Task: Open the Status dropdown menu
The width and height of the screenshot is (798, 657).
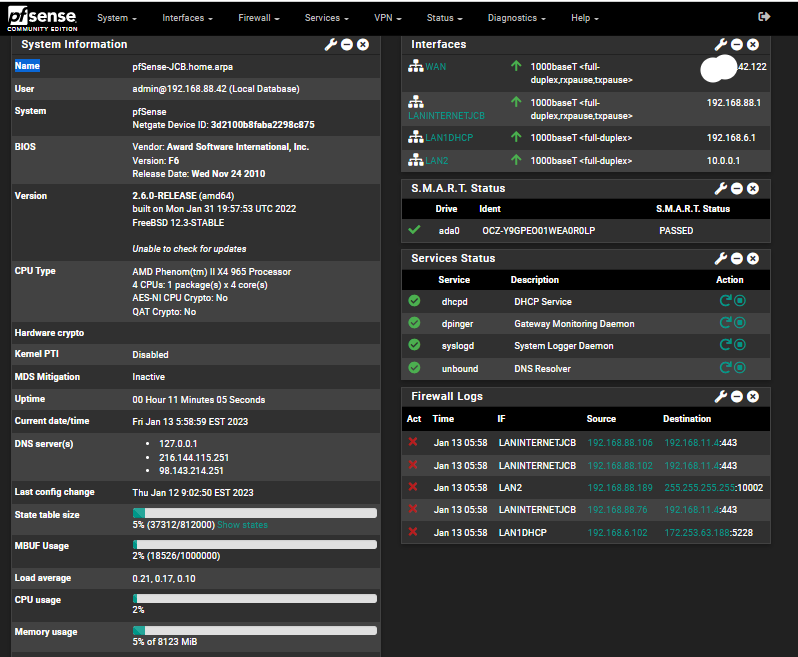Action: click(444, 18)
